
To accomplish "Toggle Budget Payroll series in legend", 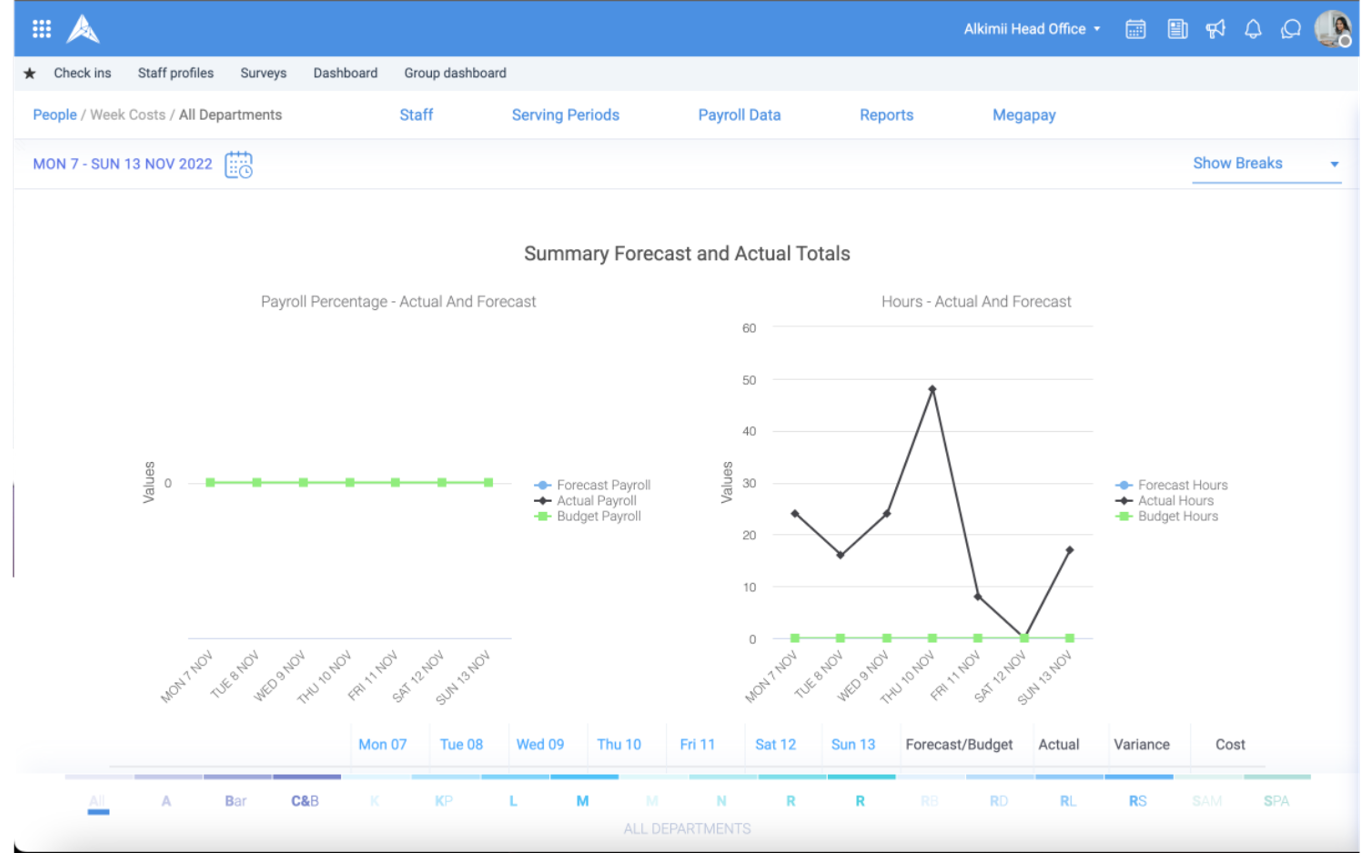I will click(598, 517).
